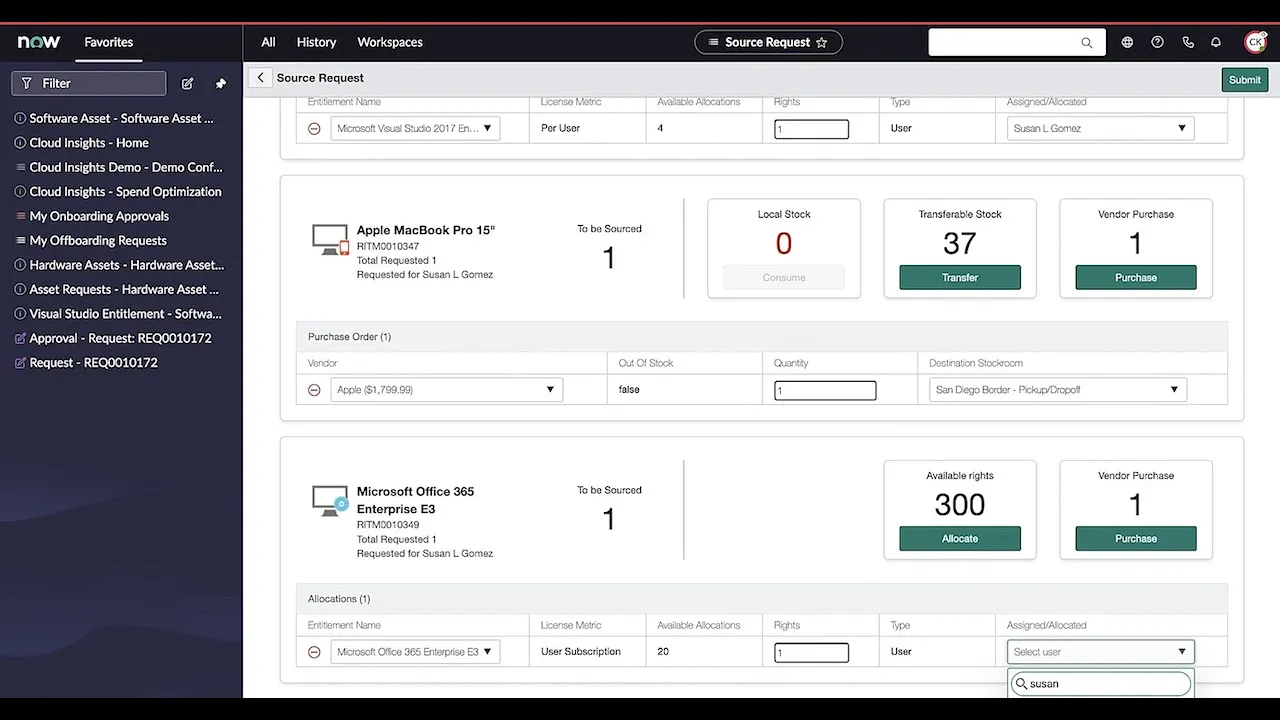Screen dimensions: 1280x720
Task: Click the Transferable Stock value 37
Action: pyautogui.click(x=960, y=243)
